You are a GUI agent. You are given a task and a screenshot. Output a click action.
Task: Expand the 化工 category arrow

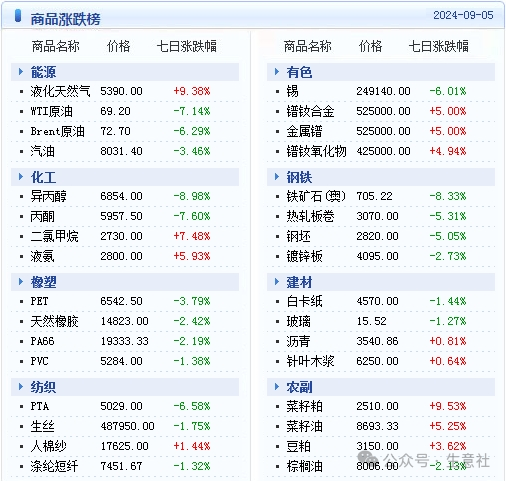tap(21, 177)
